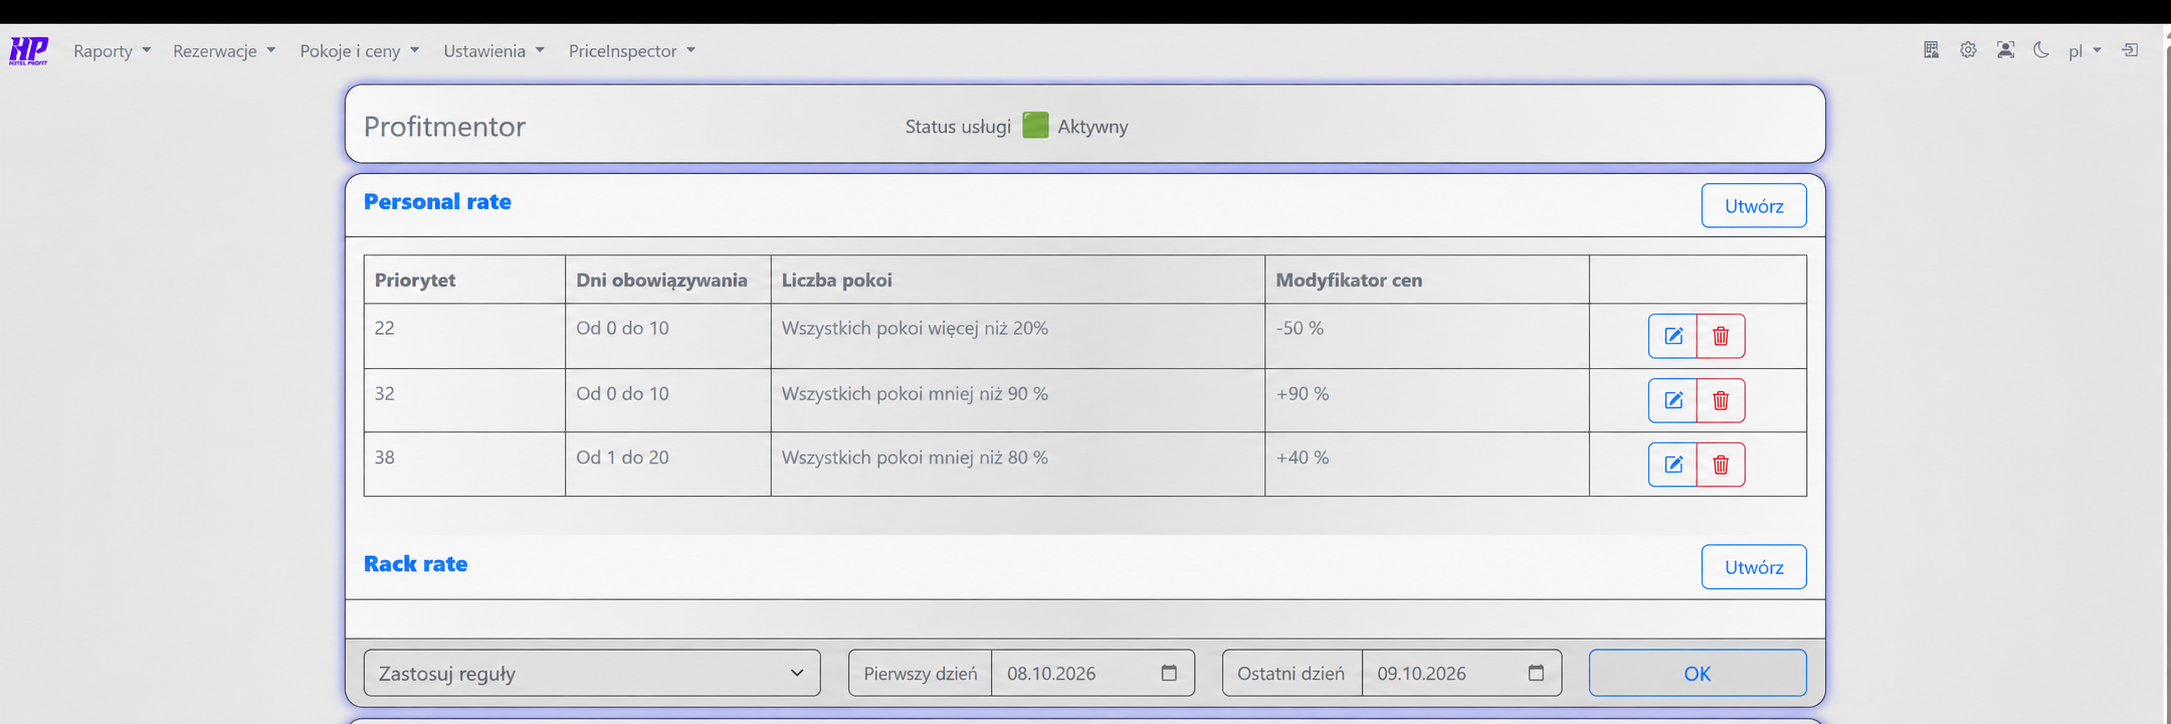The height and width of the screenshot is (724, 2171).
Task: Open the PriceInspector menu
Action: pyautogui.click(x=632, y=51)
